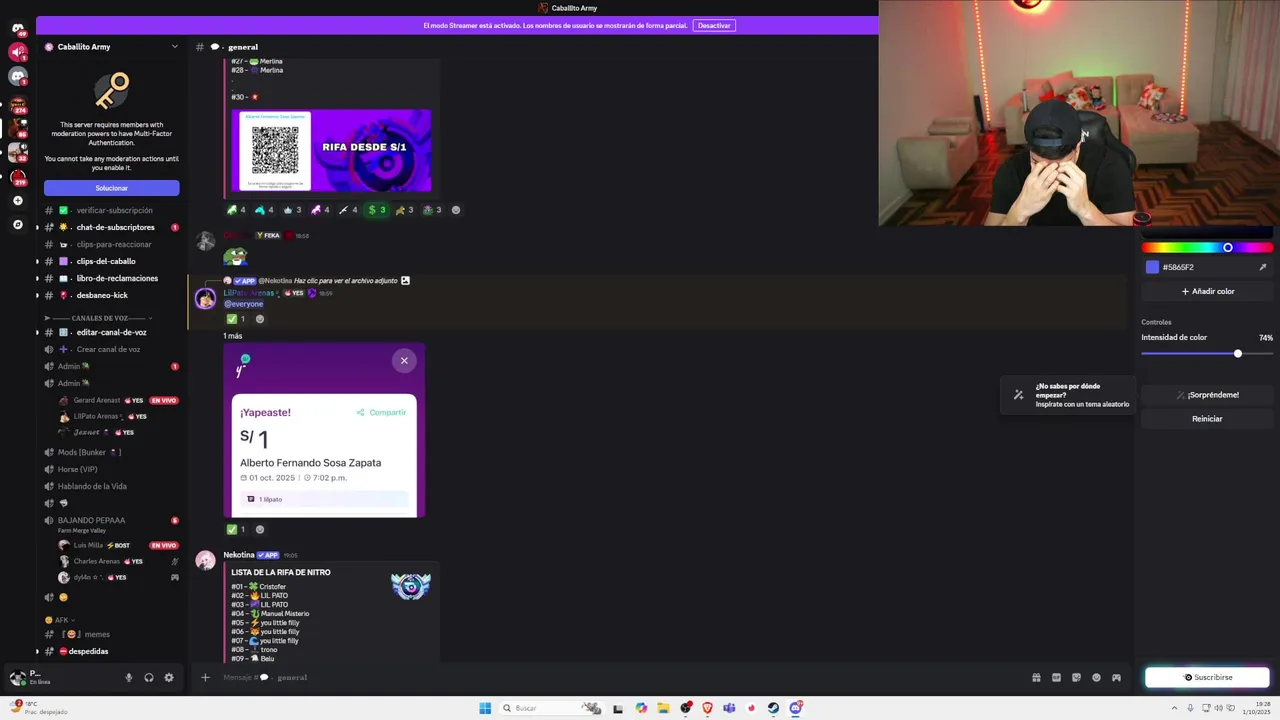
Task: Open verificar-subscripción channel
Action: tap(112, 210)
